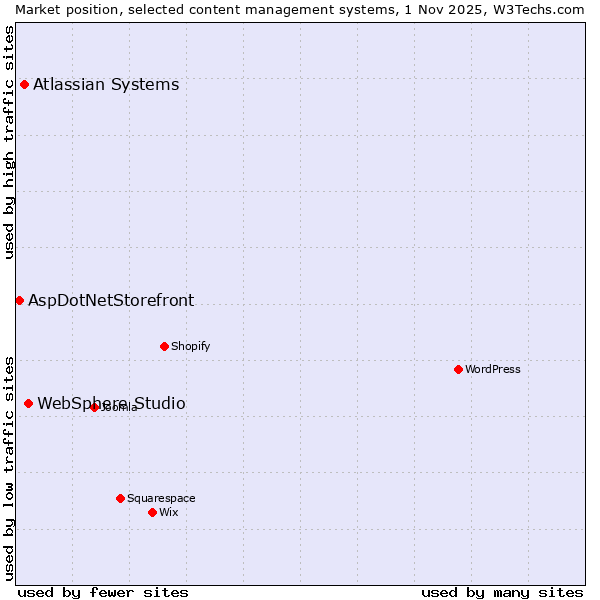Click the Joomla data point marker
The width and height of the screenshot is (600, 600).
click(x=94, y=407)
